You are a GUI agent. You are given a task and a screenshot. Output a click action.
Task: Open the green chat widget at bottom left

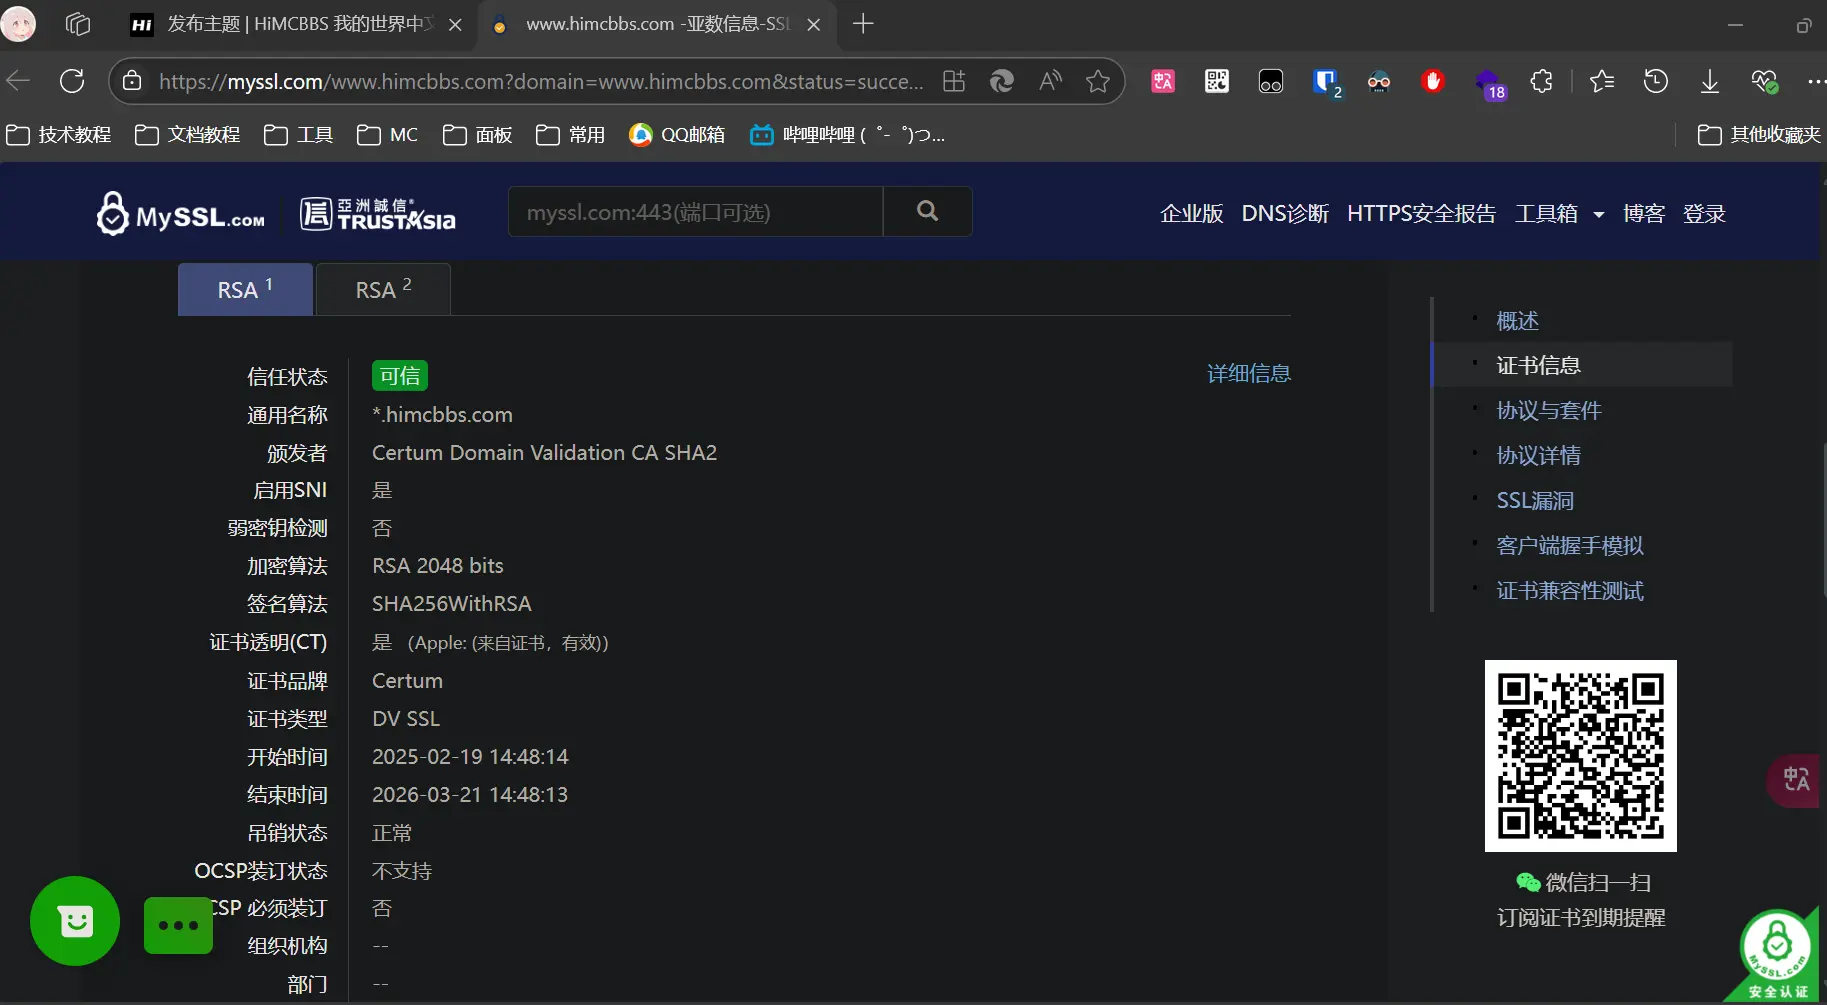click(74, 921)
